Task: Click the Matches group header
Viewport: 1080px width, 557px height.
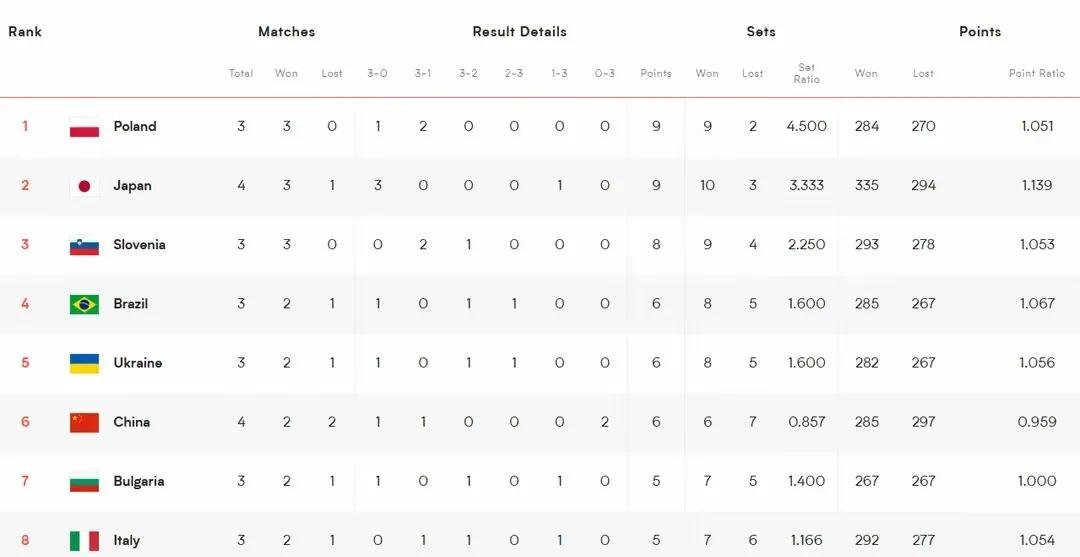Action: coord(287,32)
